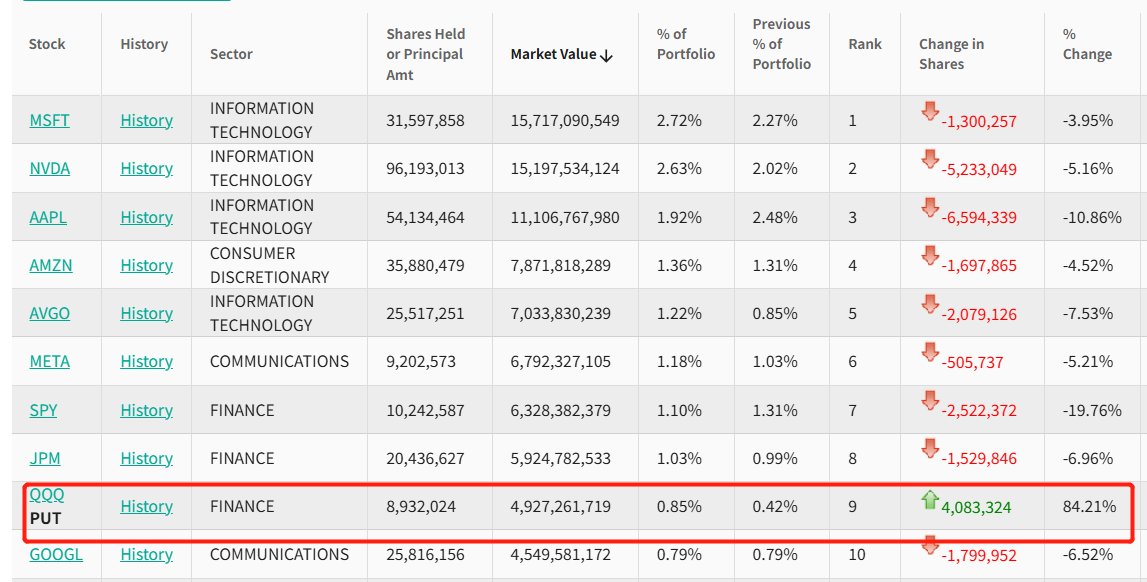Image resolution: width=1147 pixels, height=582 pixels.
Task: Click the red decrease arrow in AVGO row
Action: [930, 305]
